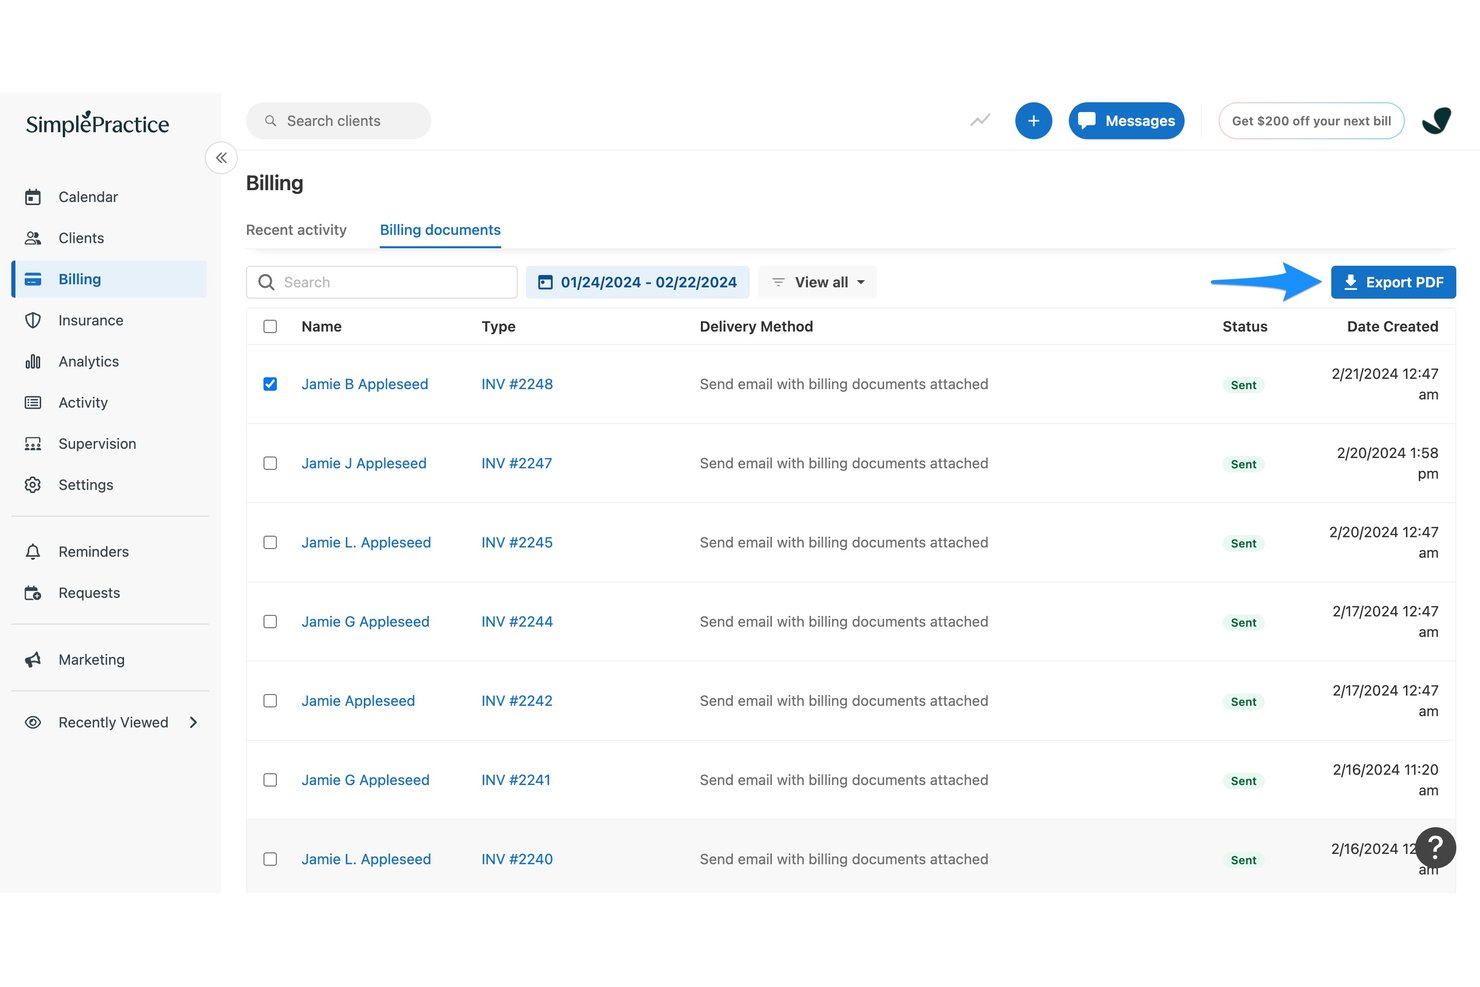Click Export PDF

1393,282
